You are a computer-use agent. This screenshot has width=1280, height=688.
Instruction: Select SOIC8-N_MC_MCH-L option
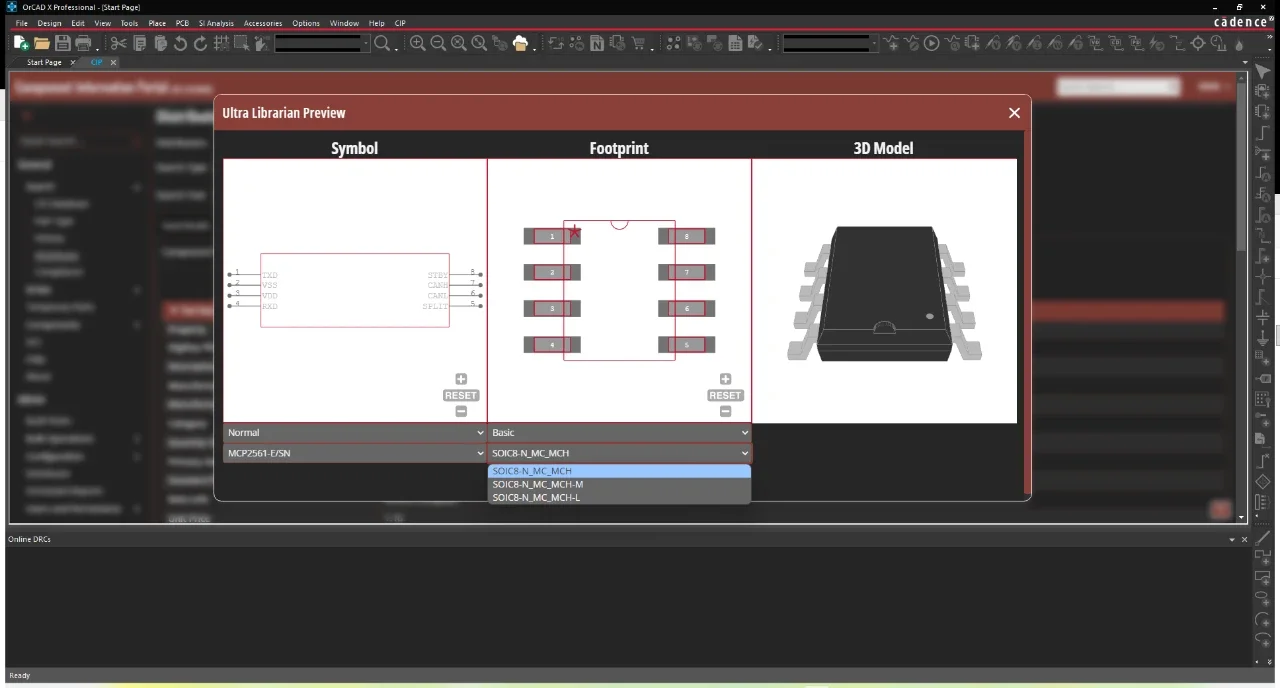[x=619, y=497]
